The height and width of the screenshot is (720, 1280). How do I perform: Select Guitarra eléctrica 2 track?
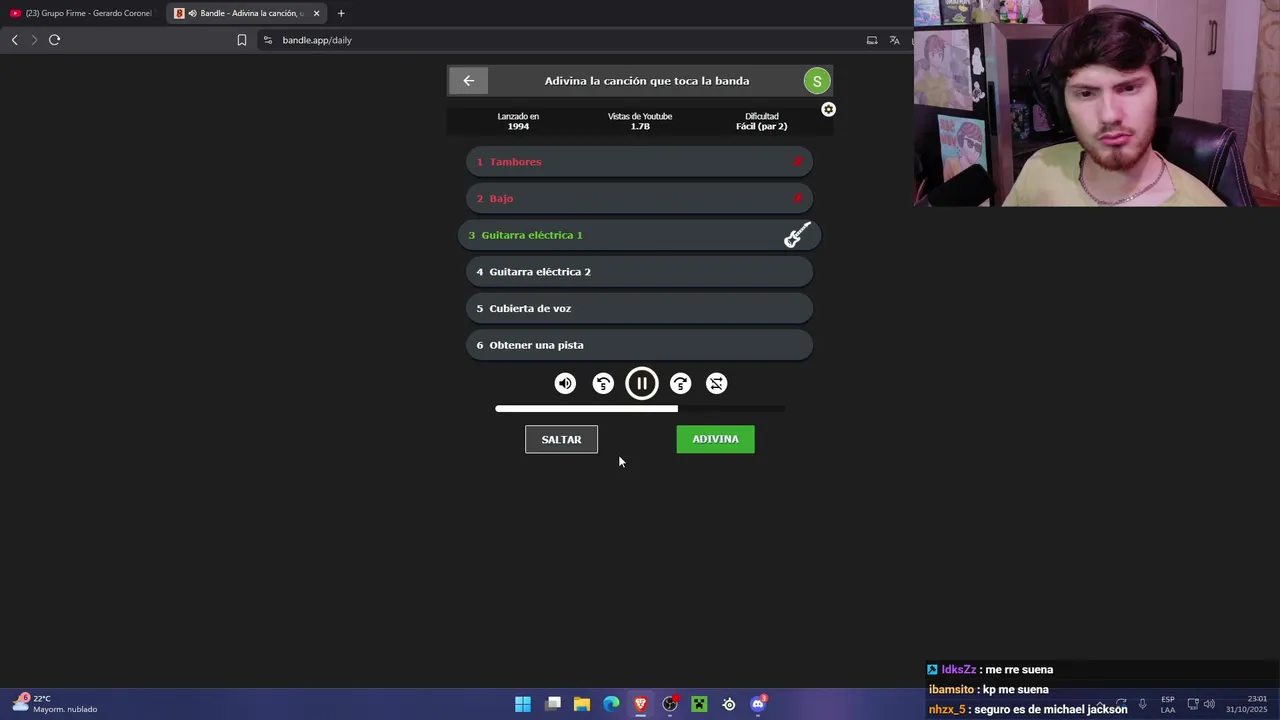point(639,272)
